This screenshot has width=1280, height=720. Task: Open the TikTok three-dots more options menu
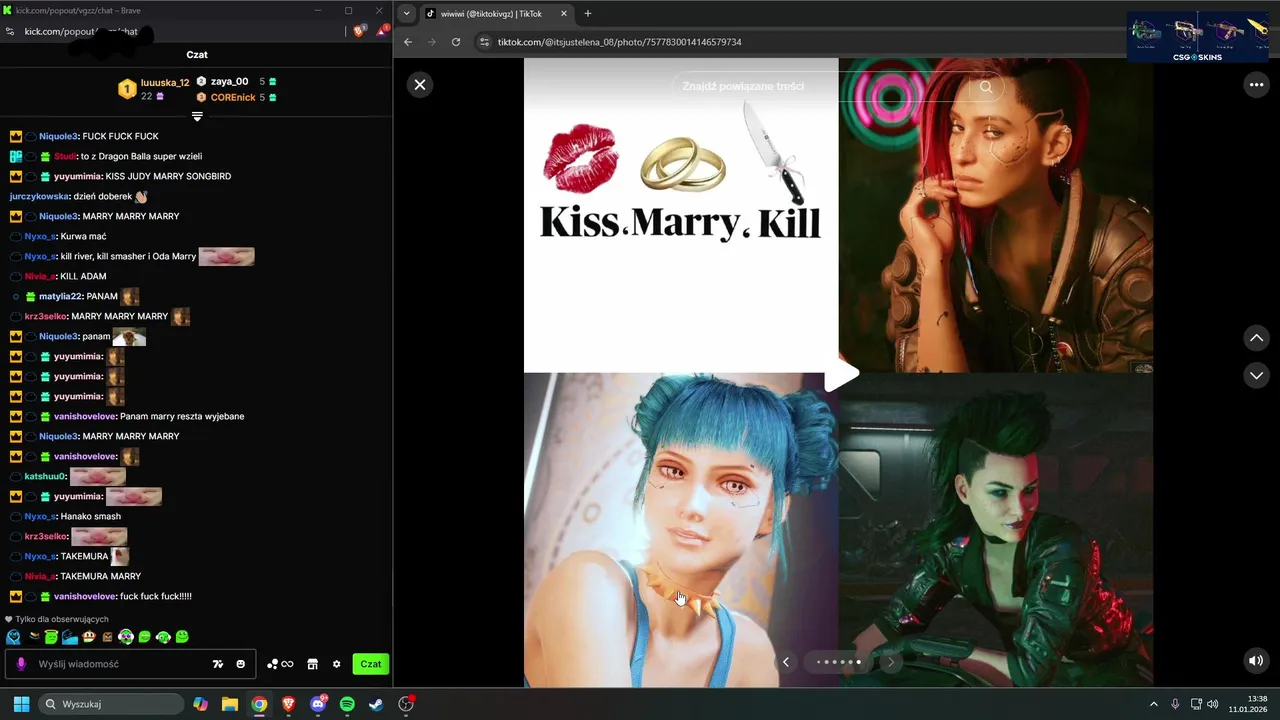tap(1256, 85)
